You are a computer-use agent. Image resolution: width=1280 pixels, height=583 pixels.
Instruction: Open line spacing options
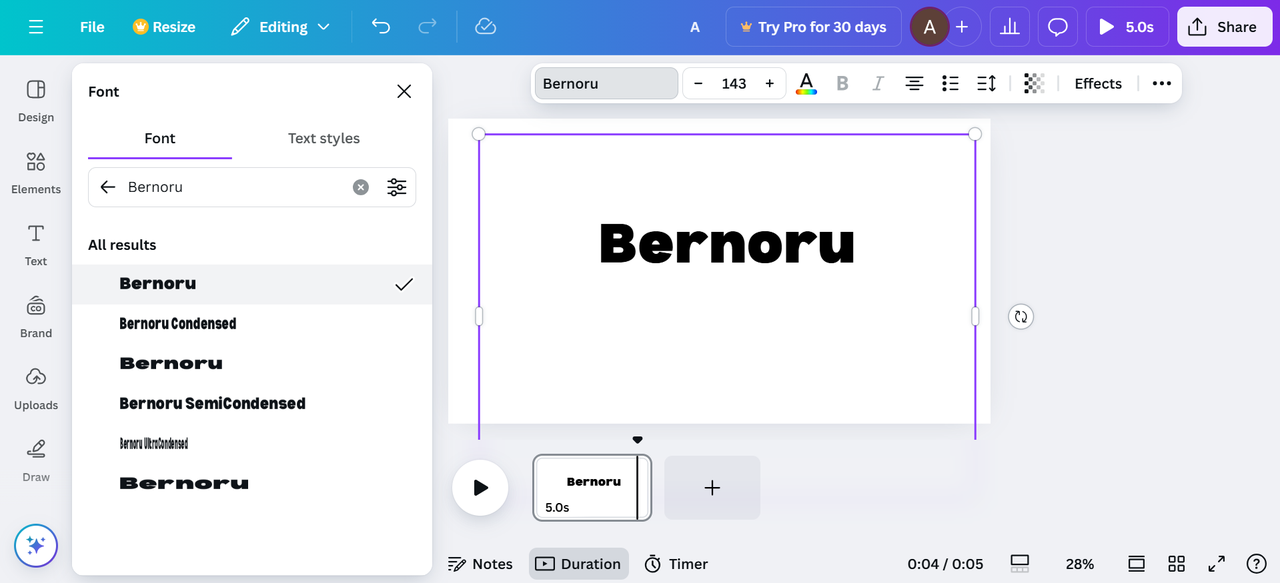986,83
